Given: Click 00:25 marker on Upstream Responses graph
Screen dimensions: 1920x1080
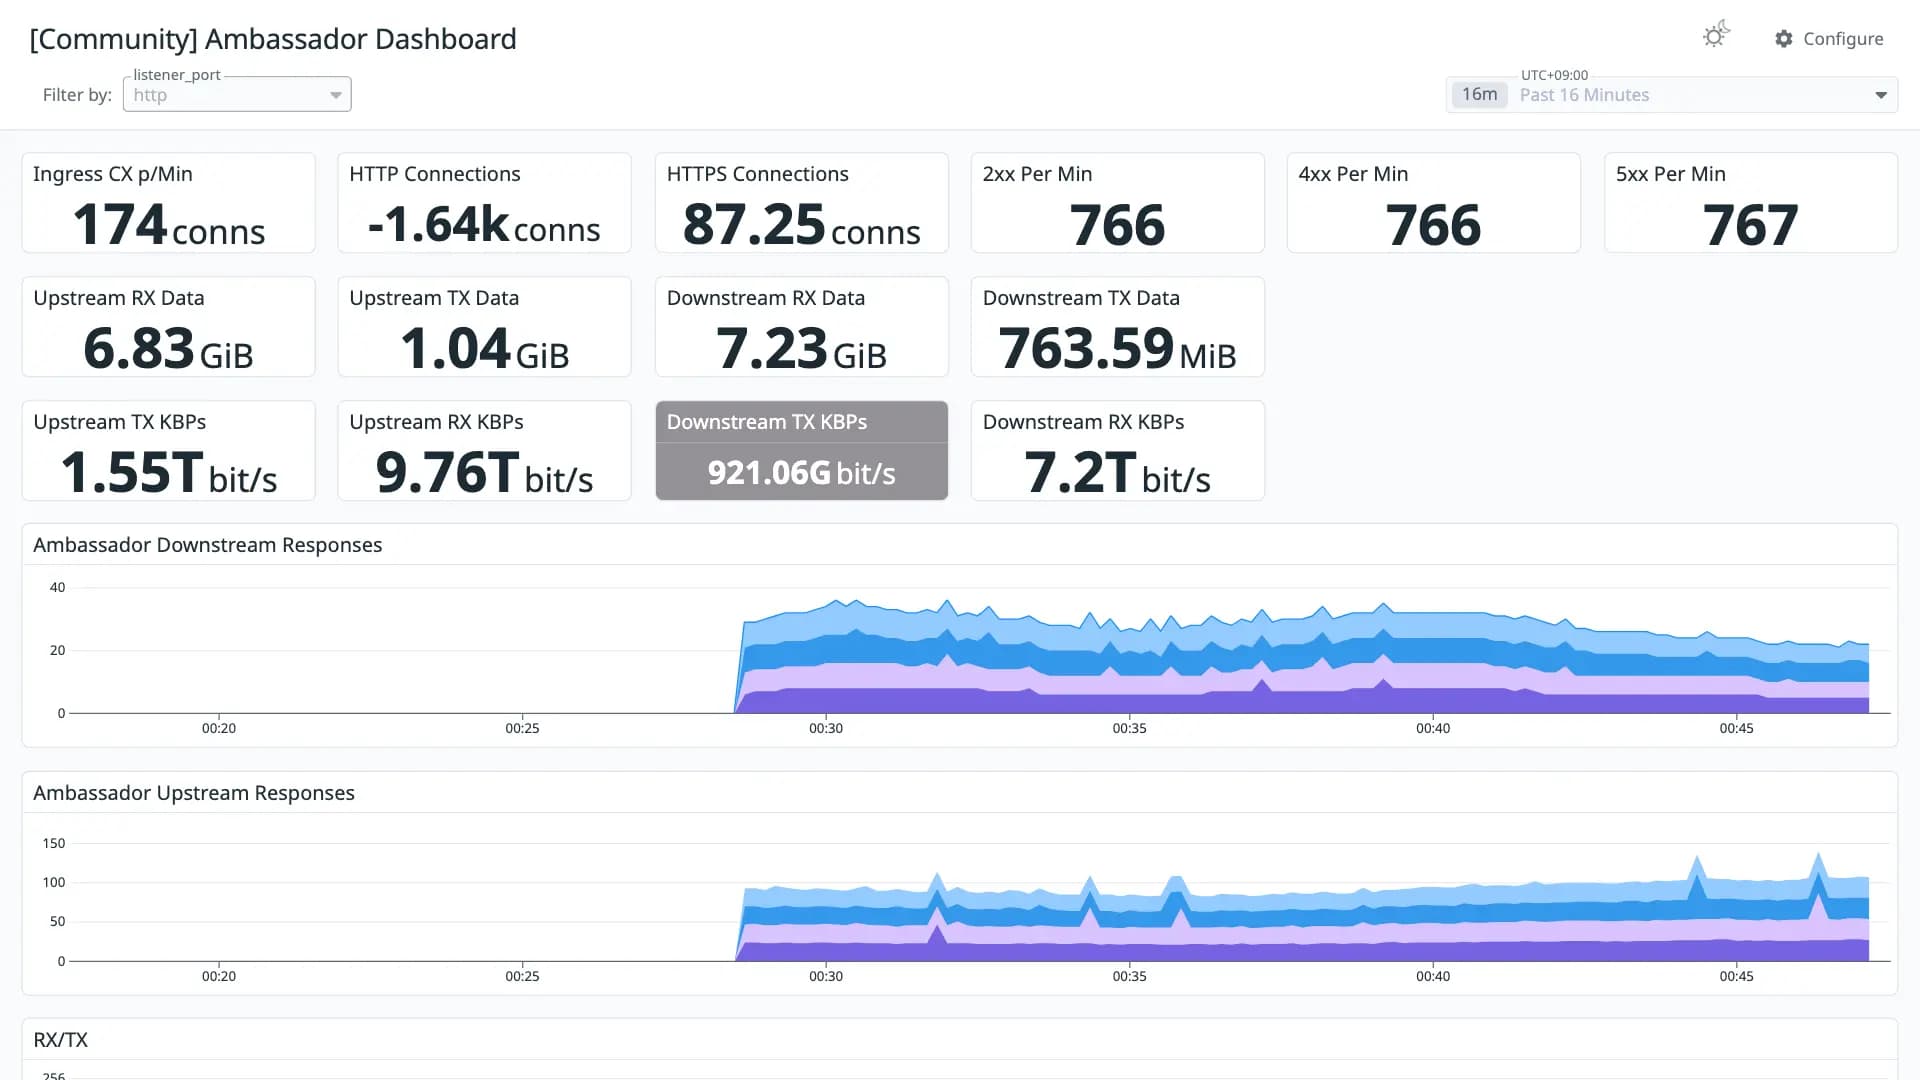Looking at the screenshot, I should (x=522, y=976).
